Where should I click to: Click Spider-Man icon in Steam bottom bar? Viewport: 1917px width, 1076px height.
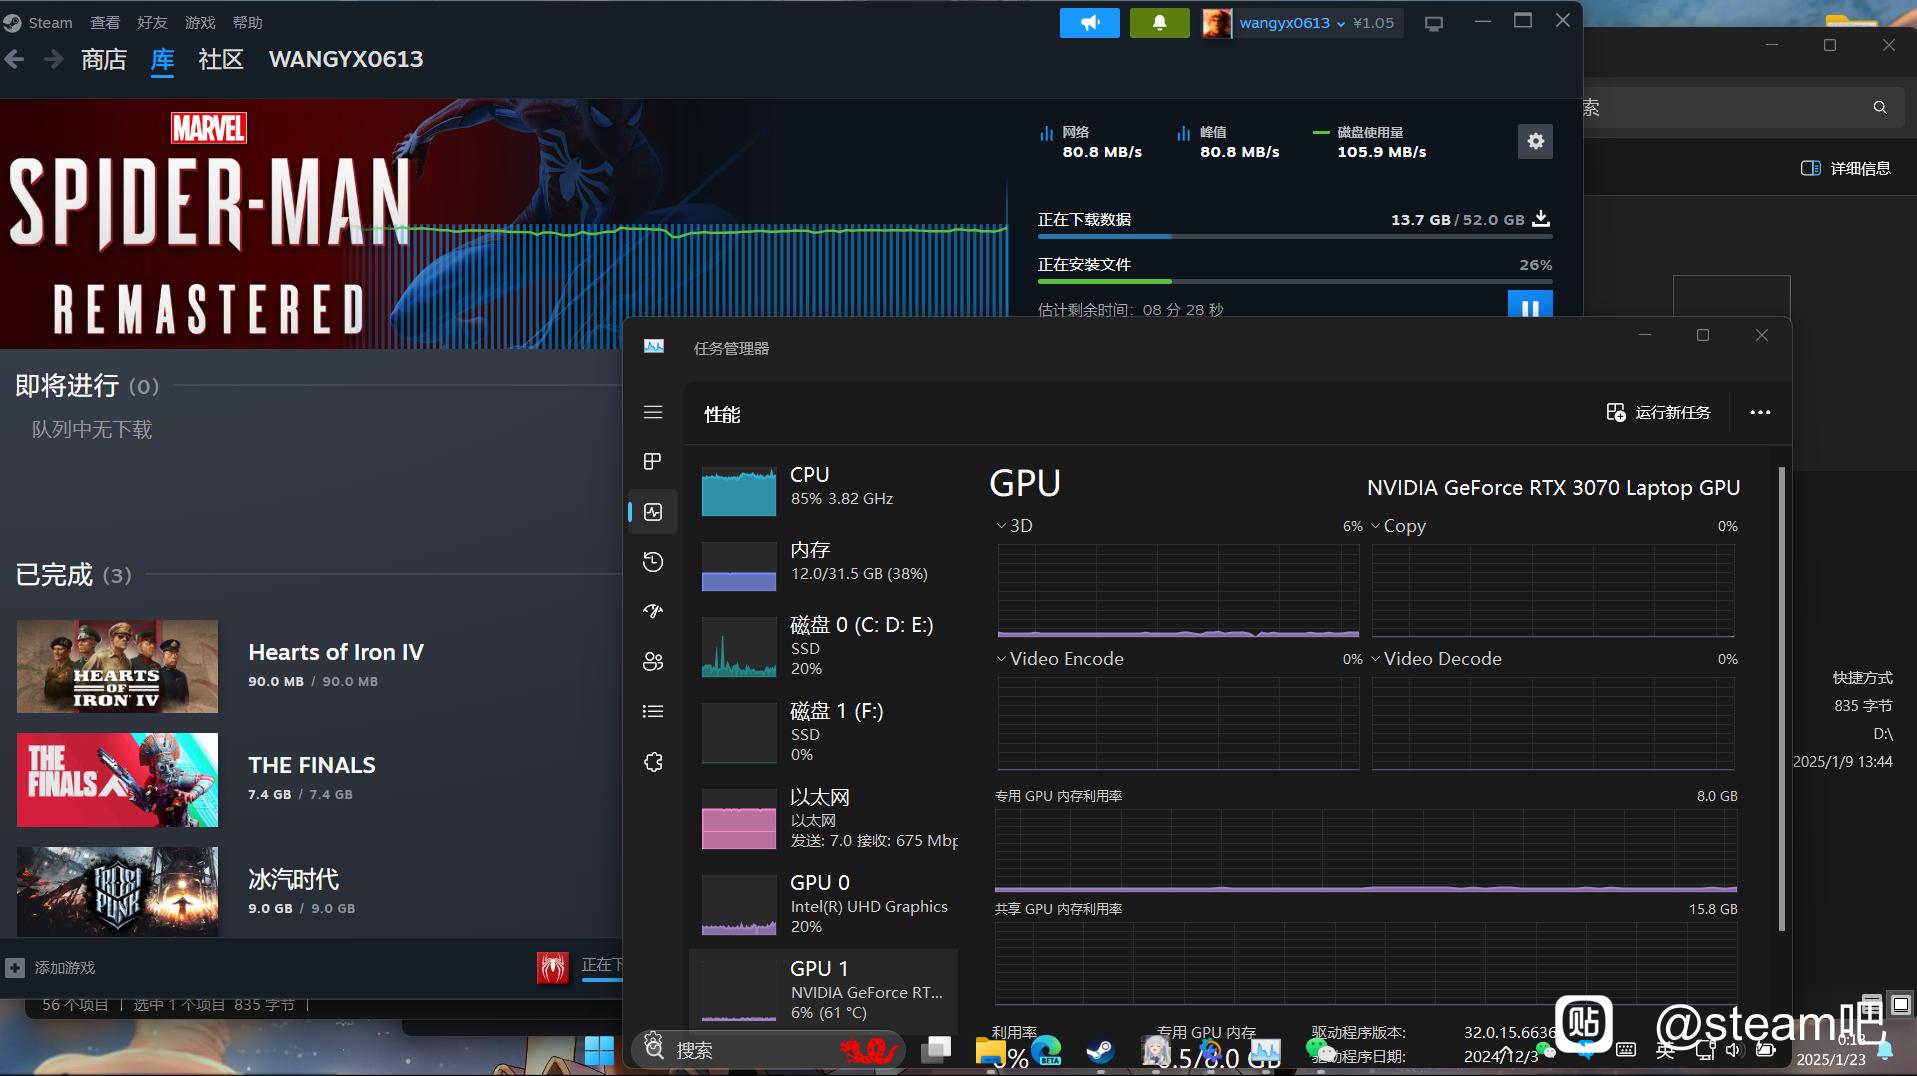coord(552,967)
